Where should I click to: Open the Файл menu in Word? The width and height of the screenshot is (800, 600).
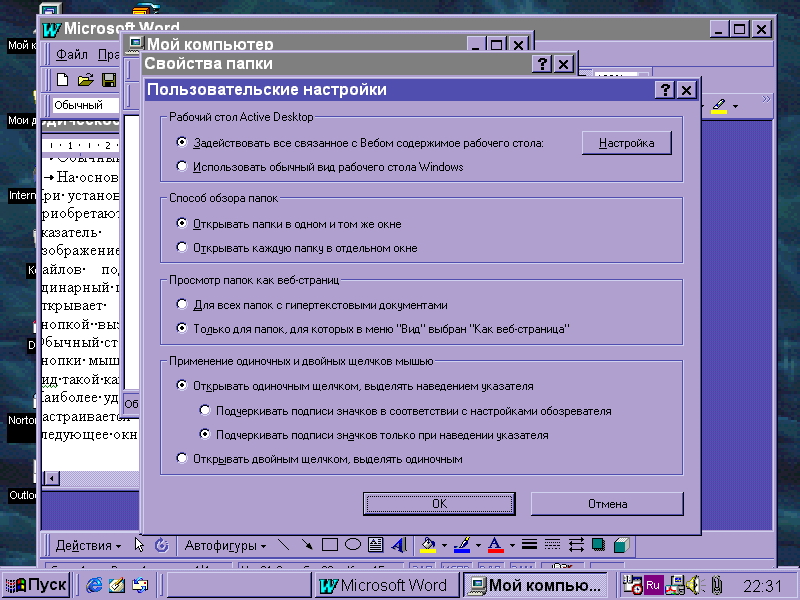[71, 54]
